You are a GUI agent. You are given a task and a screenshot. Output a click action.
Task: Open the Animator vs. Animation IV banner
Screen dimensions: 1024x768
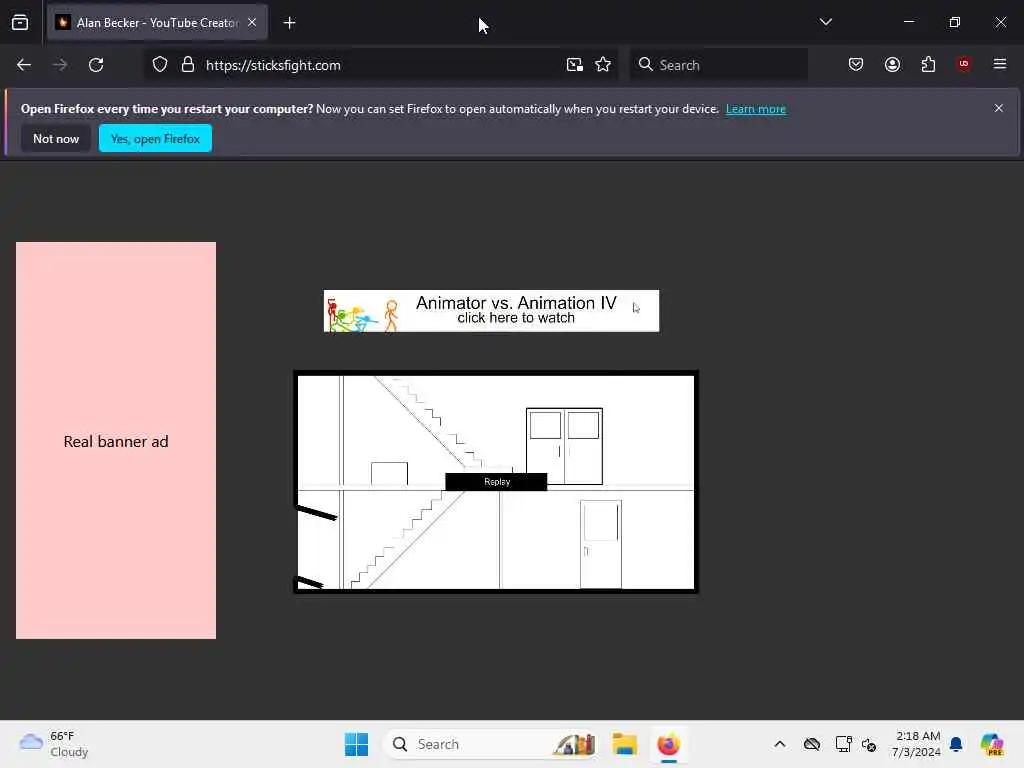[491, 311]
